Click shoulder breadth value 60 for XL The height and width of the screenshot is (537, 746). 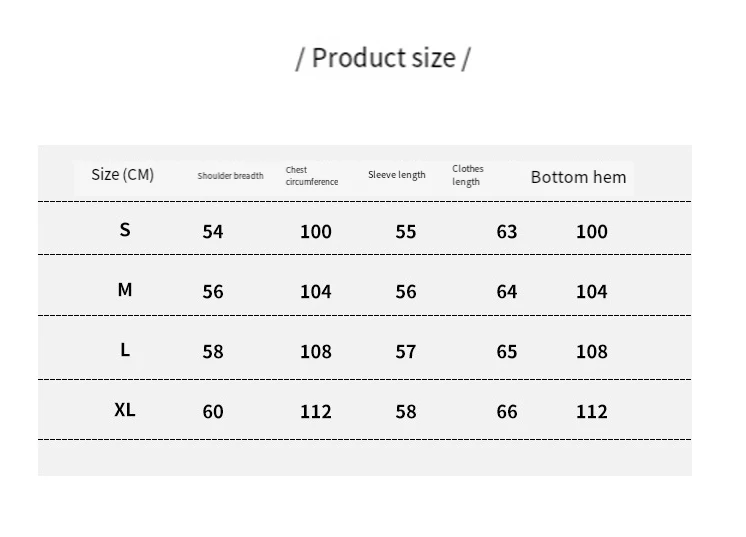click(213, 412)
